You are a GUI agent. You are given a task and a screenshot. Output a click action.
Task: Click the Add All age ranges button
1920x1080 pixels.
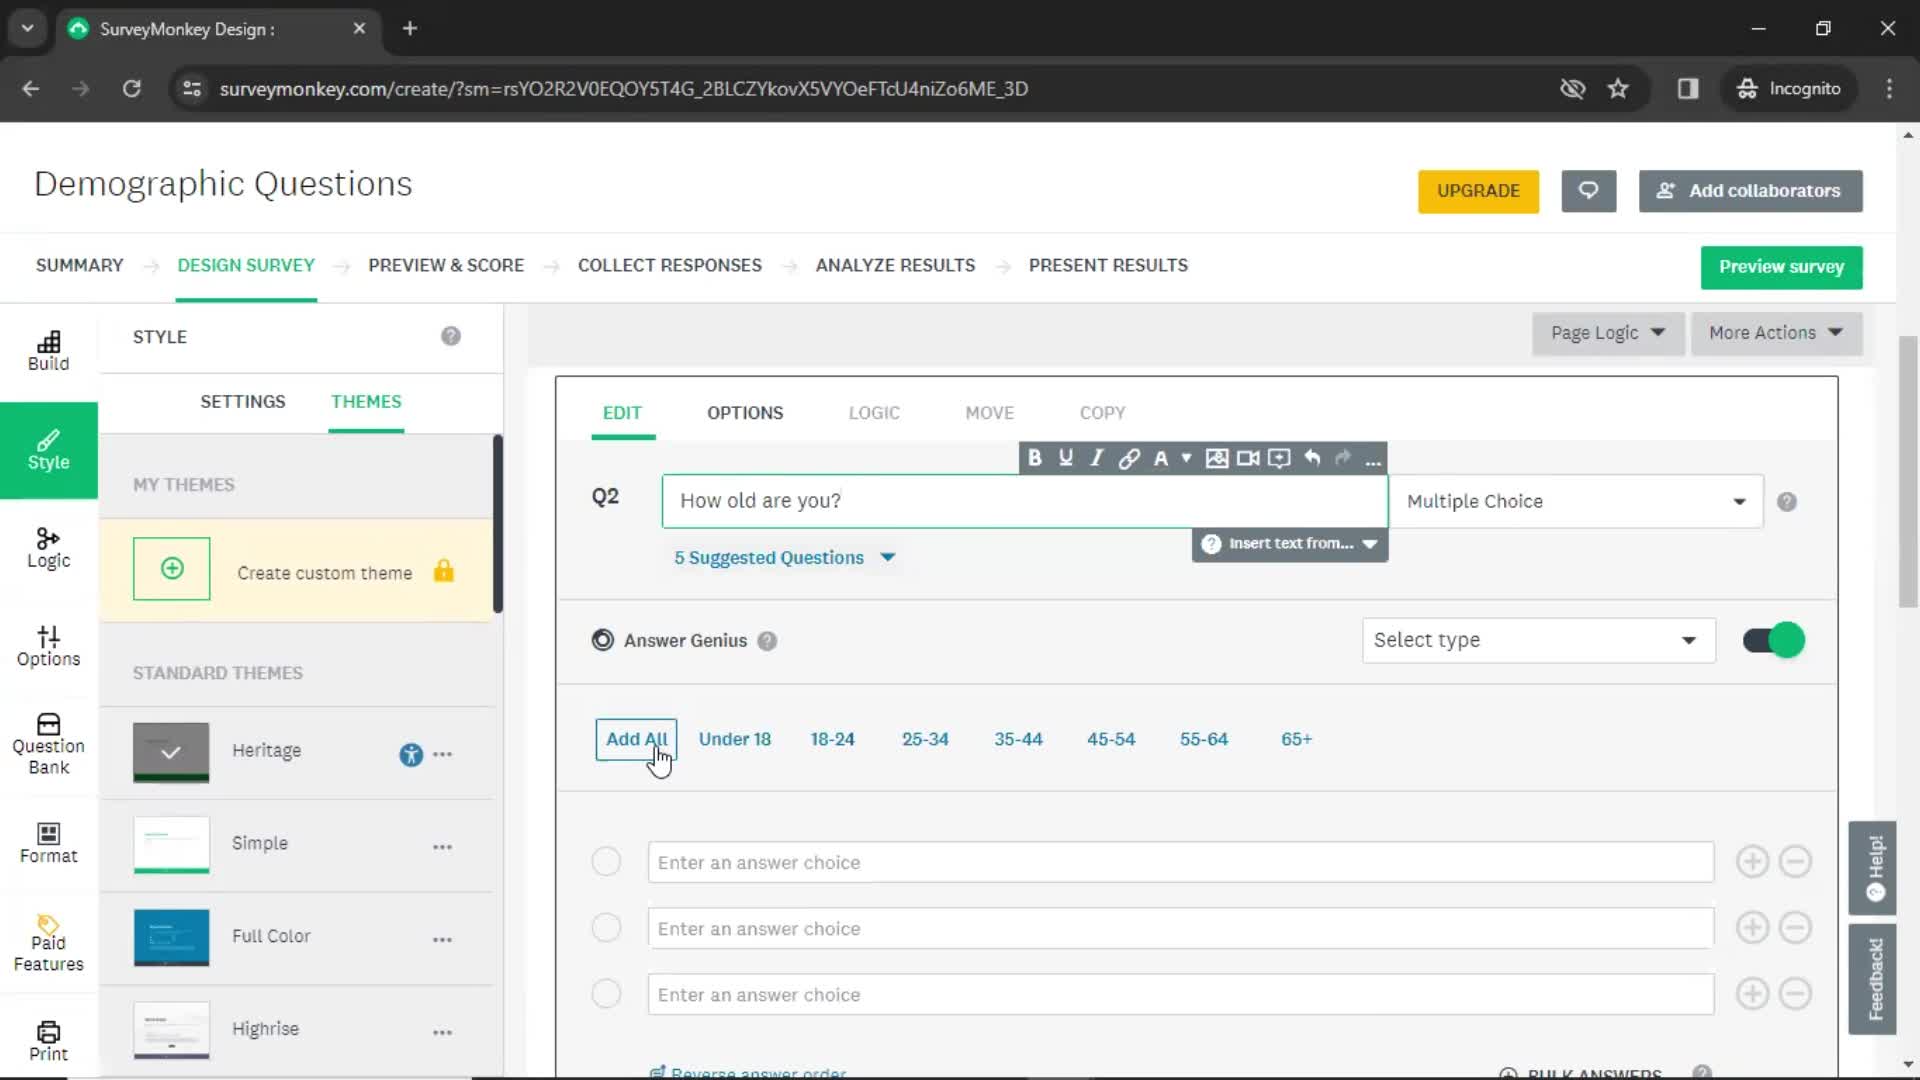(x=637, y=738)
